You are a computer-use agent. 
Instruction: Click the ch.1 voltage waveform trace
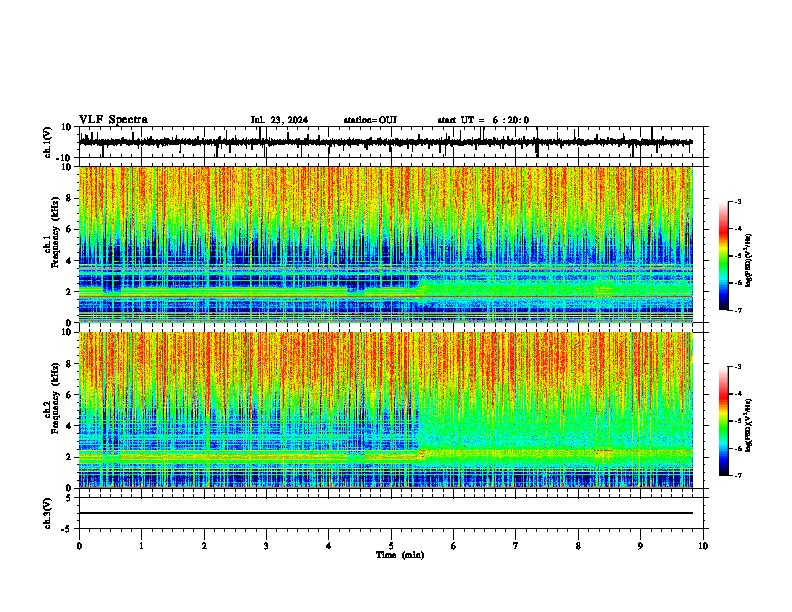tap(386, 142)
